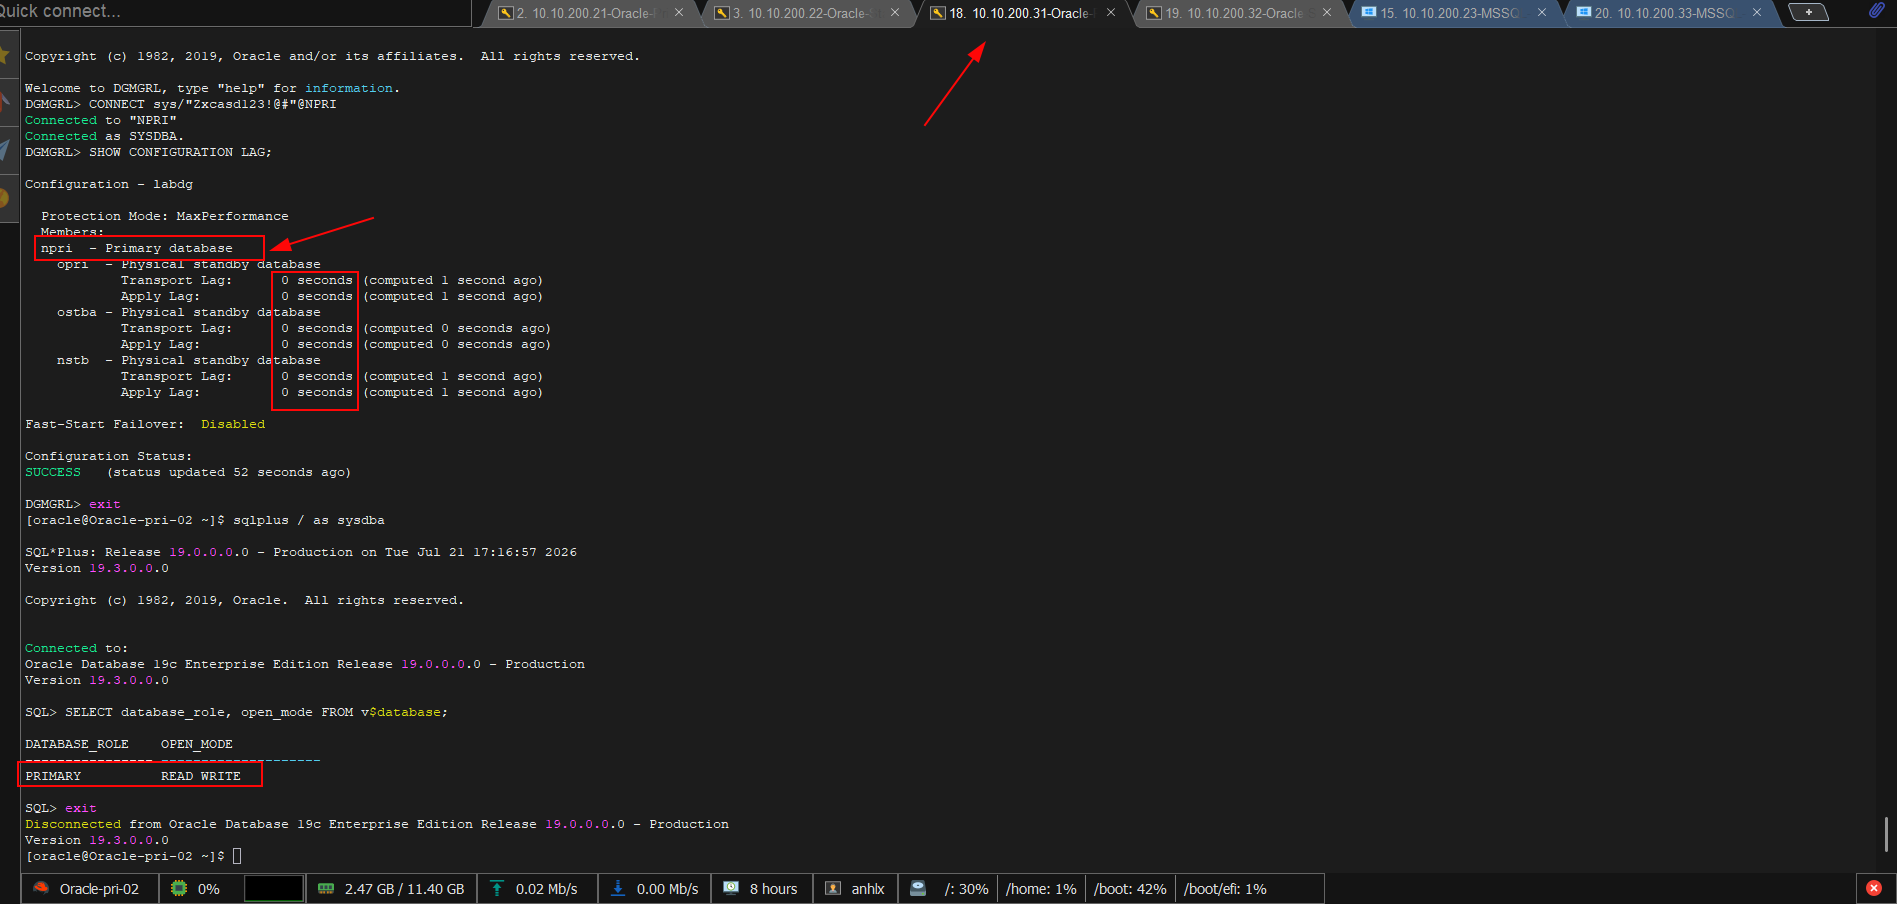Click the 'Tue Jul 21 17:16:57 2026' timestamp

point(481,552)
